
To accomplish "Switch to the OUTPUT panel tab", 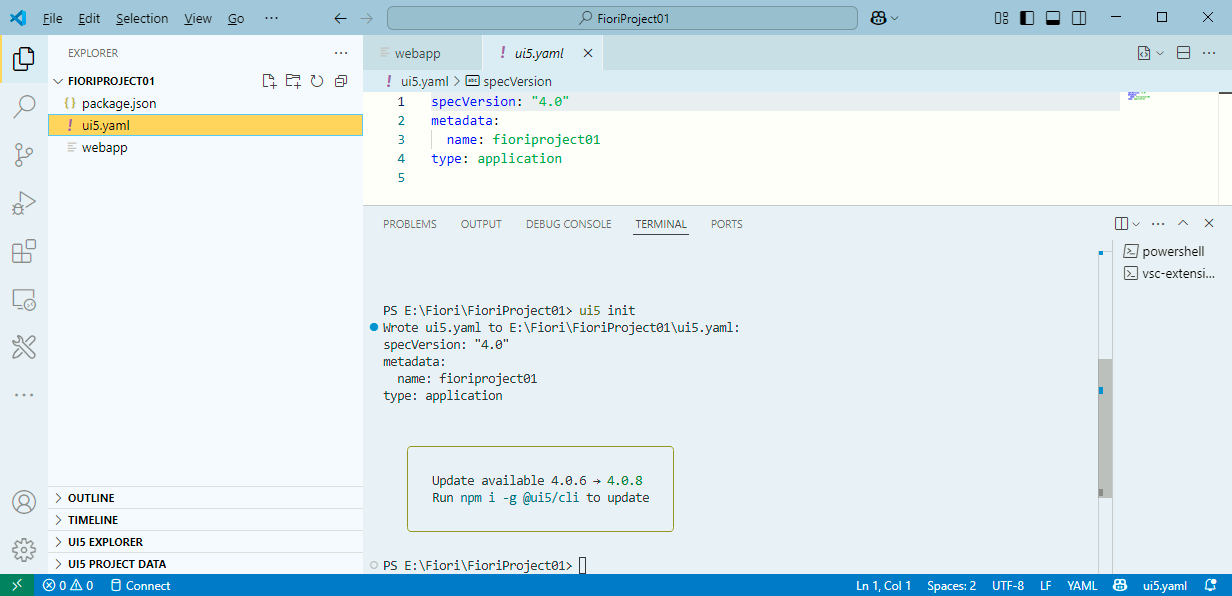I will coord(481,224).
